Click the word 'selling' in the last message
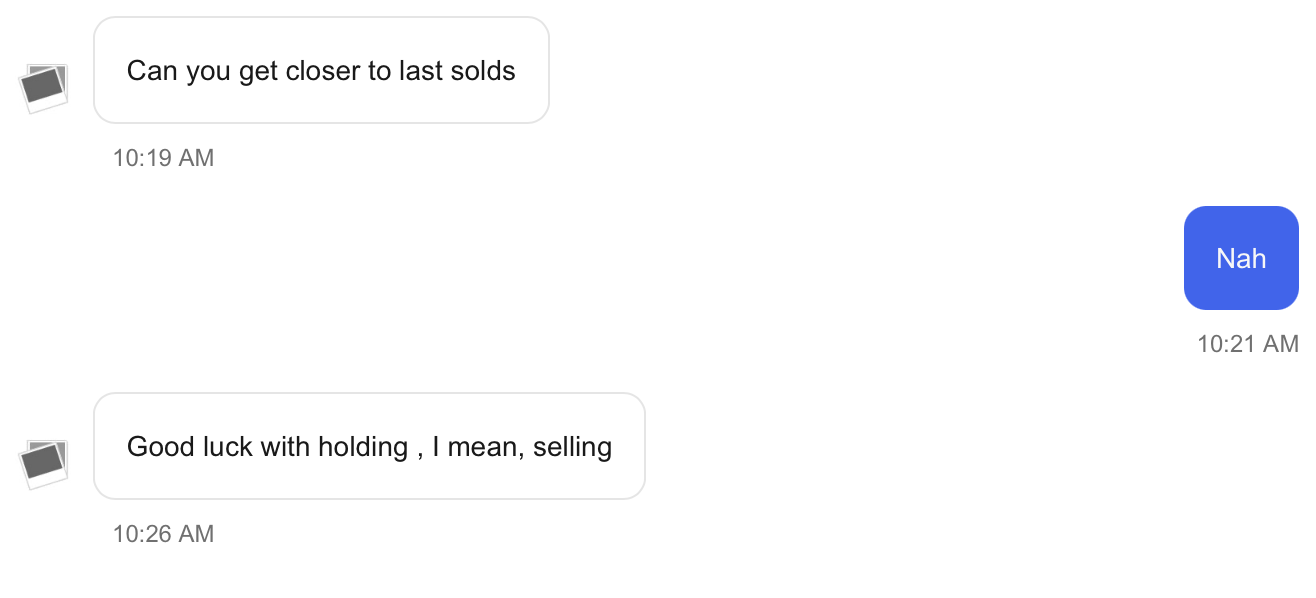The height and width of the screenshot is (598, 1316). (572, 447)
